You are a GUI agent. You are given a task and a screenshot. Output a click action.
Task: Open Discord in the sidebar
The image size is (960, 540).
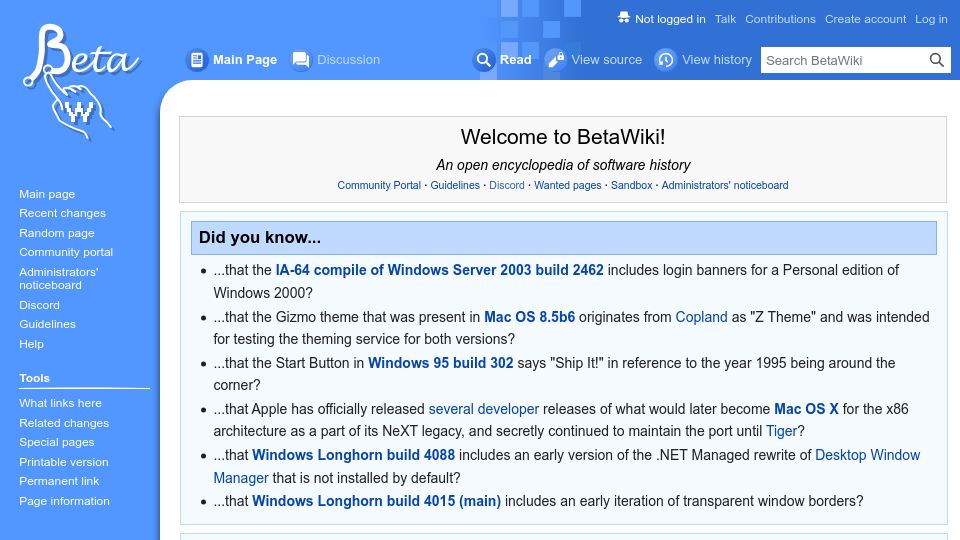[x=39, y=305]
